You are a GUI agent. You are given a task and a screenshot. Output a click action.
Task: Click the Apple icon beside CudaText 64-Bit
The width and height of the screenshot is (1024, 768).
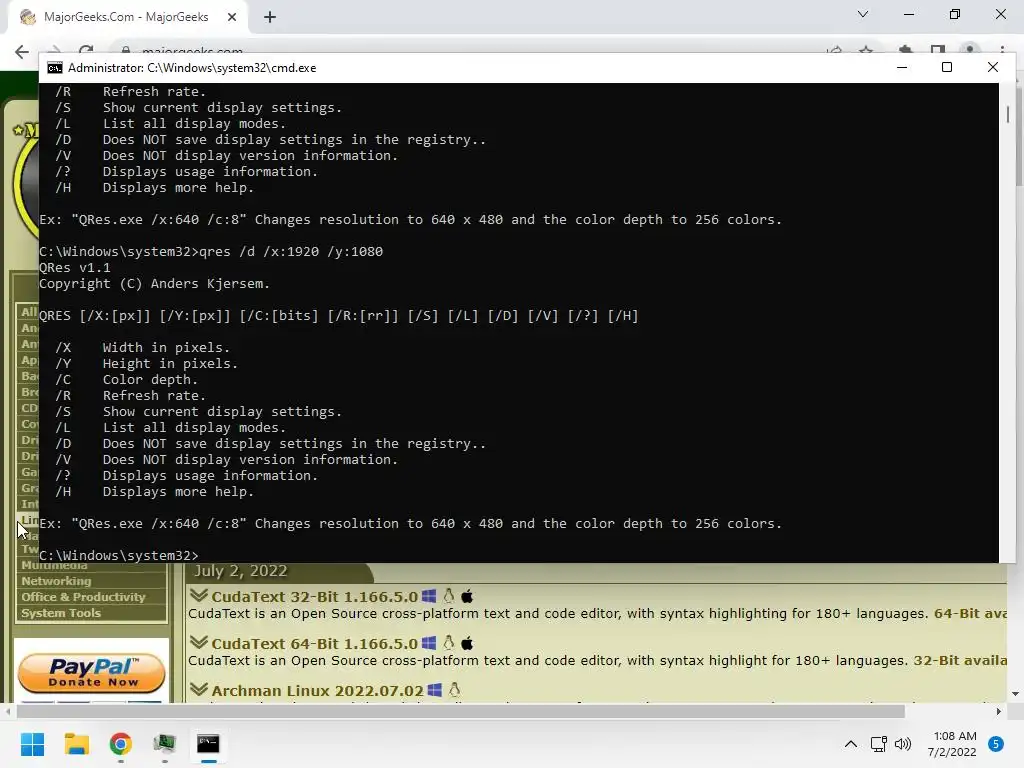pos(467,643)
